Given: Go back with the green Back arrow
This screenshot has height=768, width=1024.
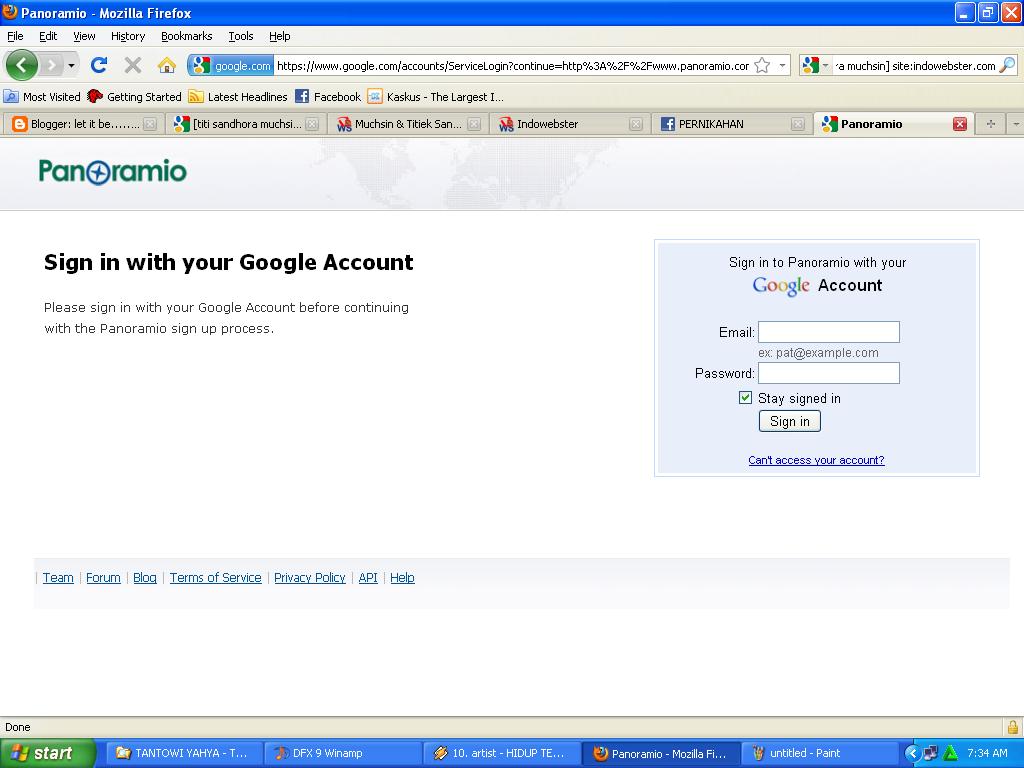Looking at the screenshot, I should [22, 65].
